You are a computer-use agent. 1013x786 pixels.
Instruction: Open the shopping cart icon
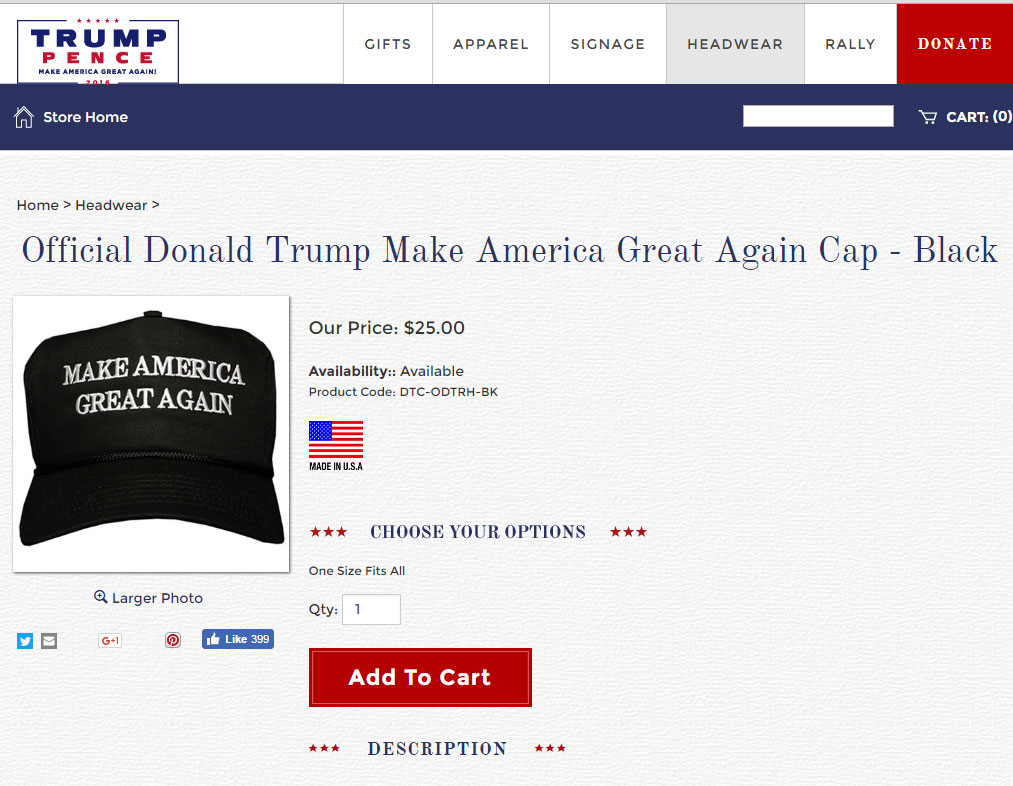(x=928, y=117)
